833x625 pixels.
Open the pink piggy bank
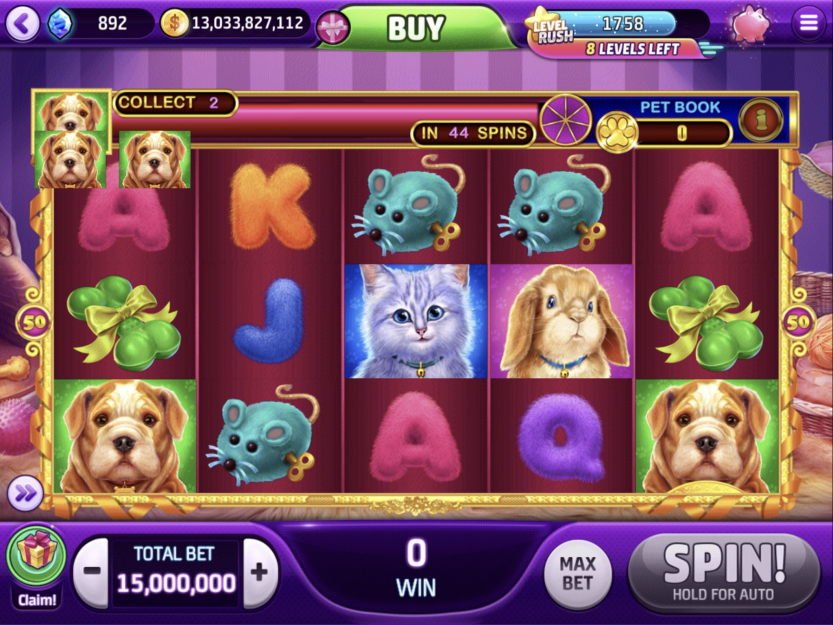(750, 24)
